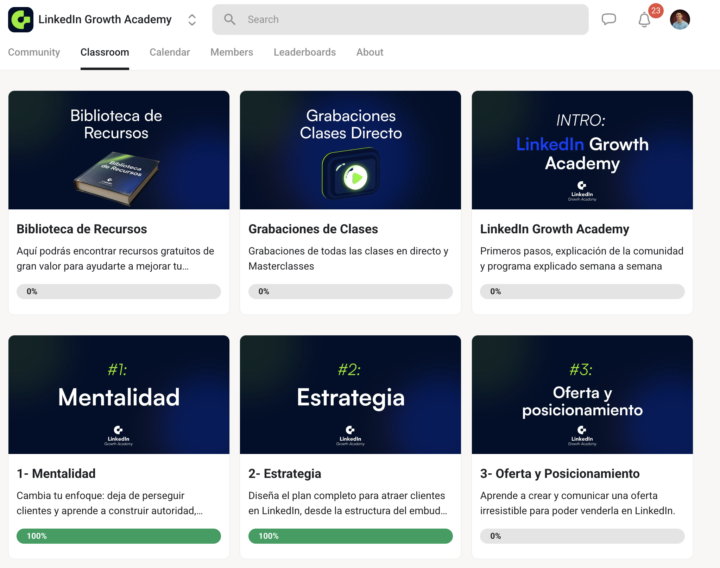The width and height of the screenshot is (720, 568).
Task: Open the INTRO LinkedIn Growth Academy thumbnail
Action: [x=582, y=150]
